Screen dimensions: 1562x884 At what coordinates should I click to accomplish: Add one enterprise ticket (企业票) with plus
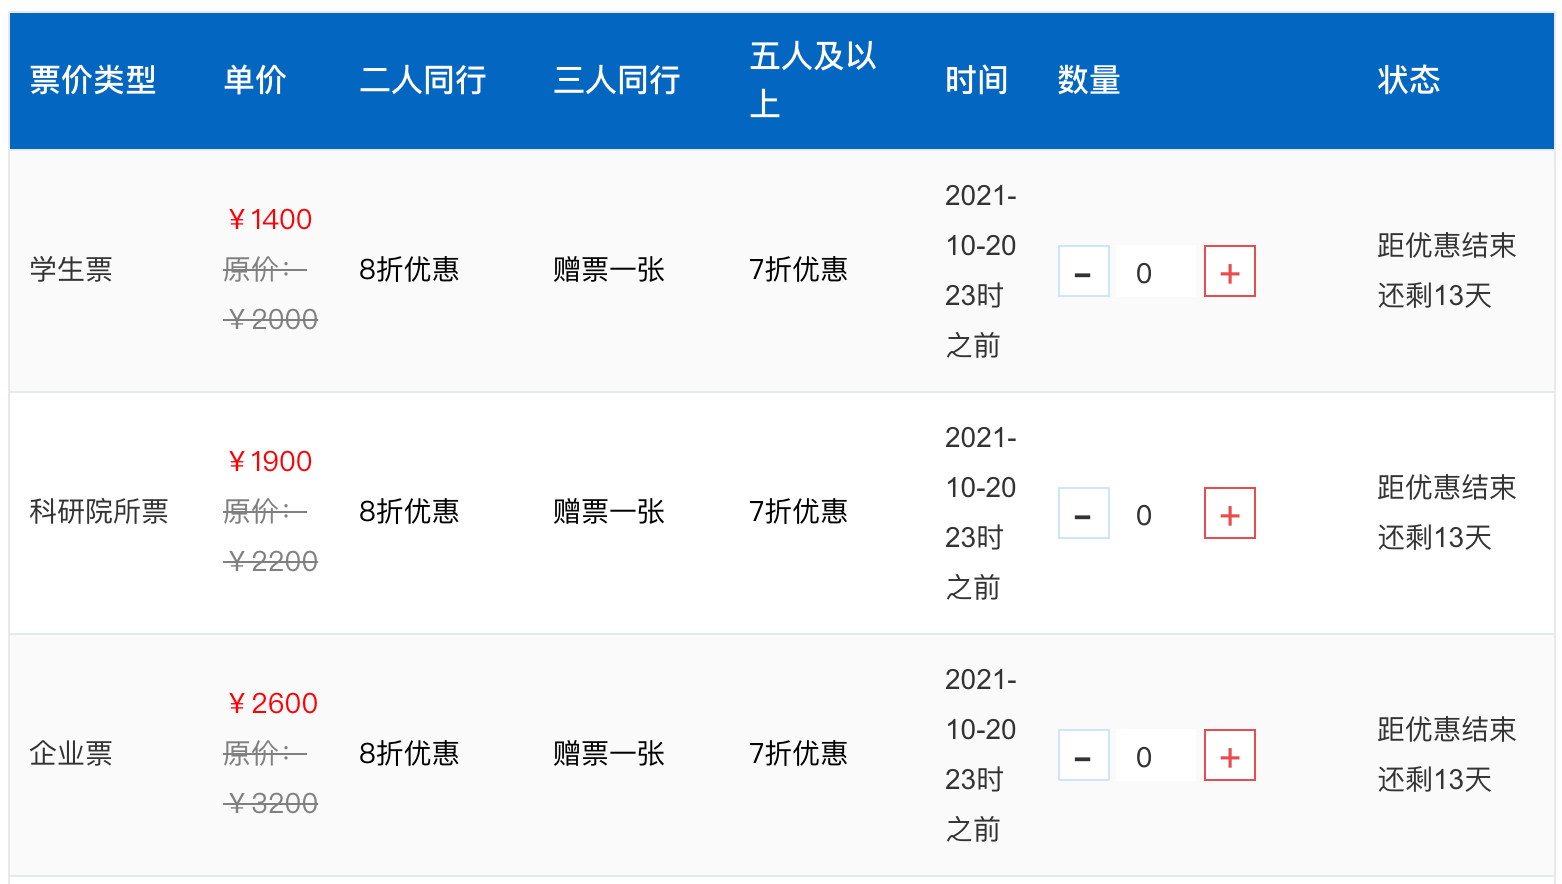(1229, 756)
